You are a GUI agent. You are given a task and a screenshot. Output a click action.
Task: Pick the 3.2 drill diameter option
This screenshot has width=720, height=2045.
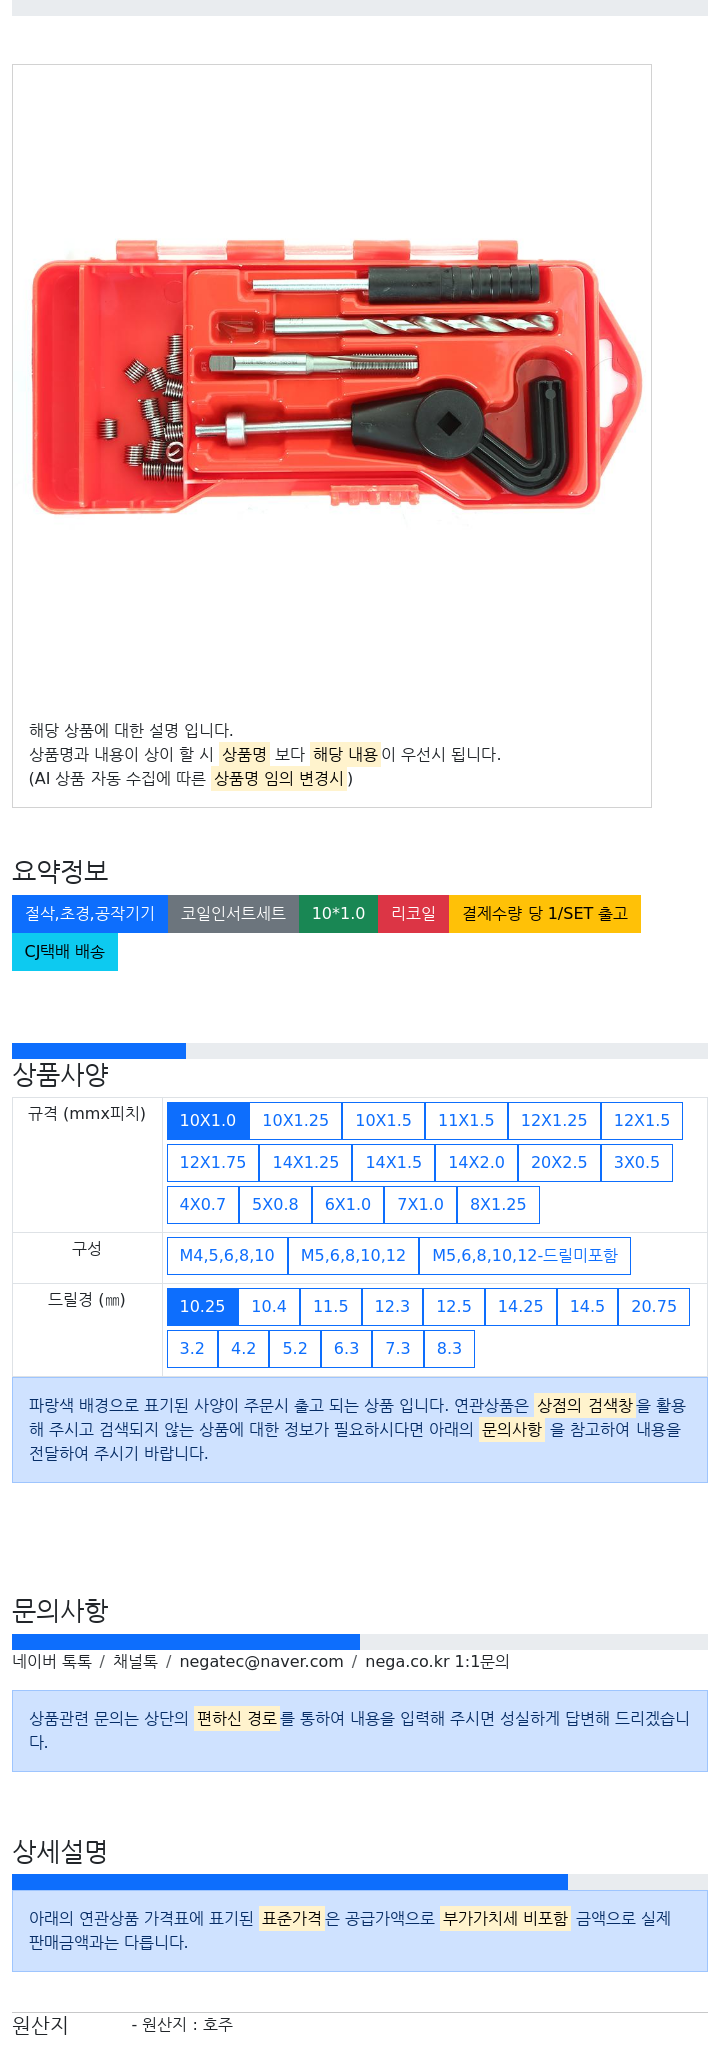(x=192, y=1349)
